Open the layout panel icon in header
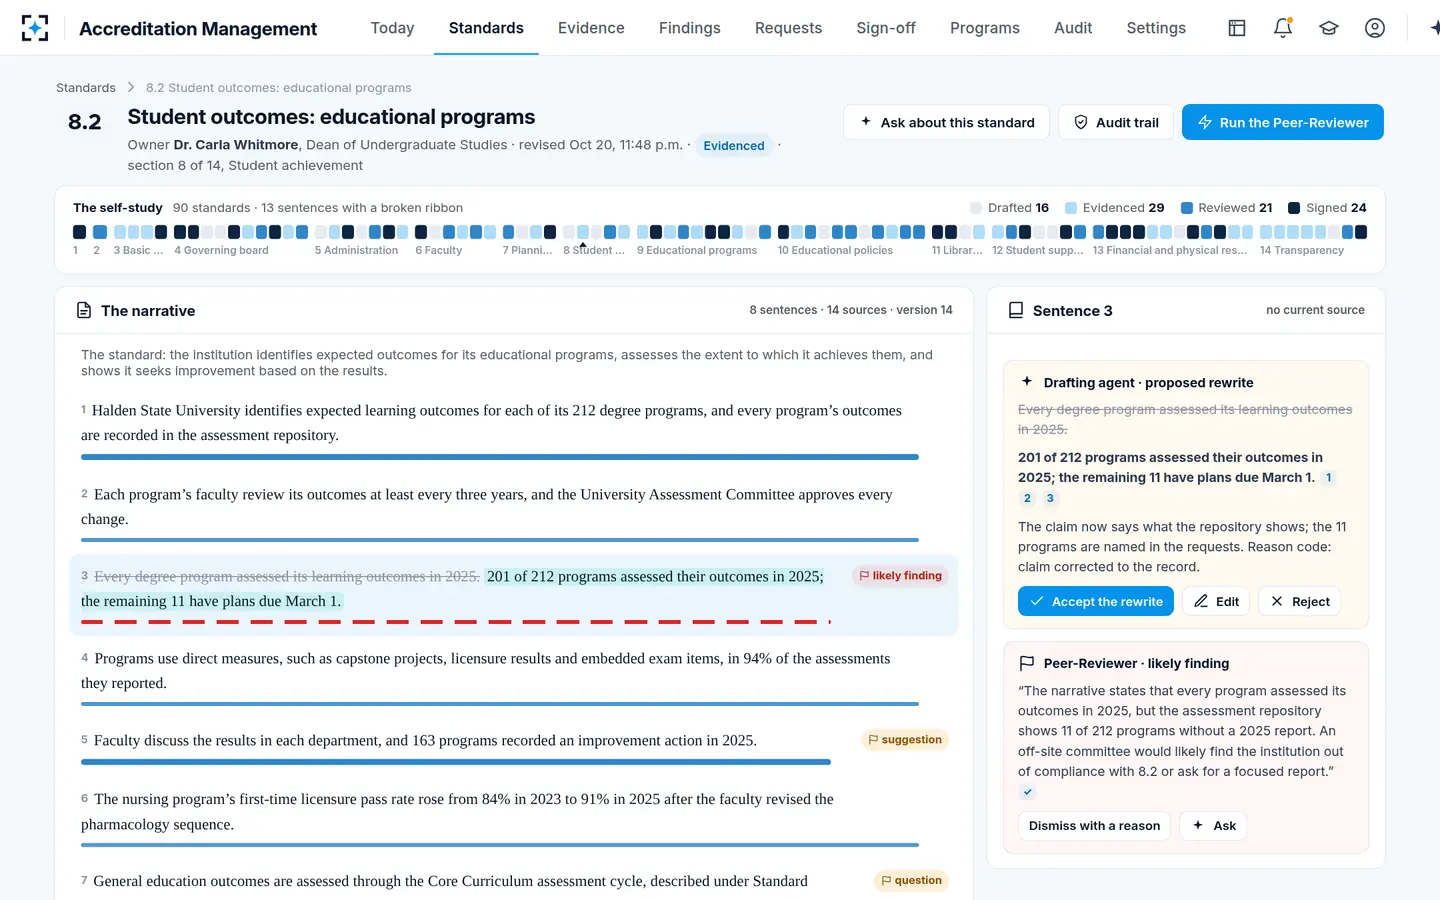The image size is (1440, 900). [x=1237, y=28]
